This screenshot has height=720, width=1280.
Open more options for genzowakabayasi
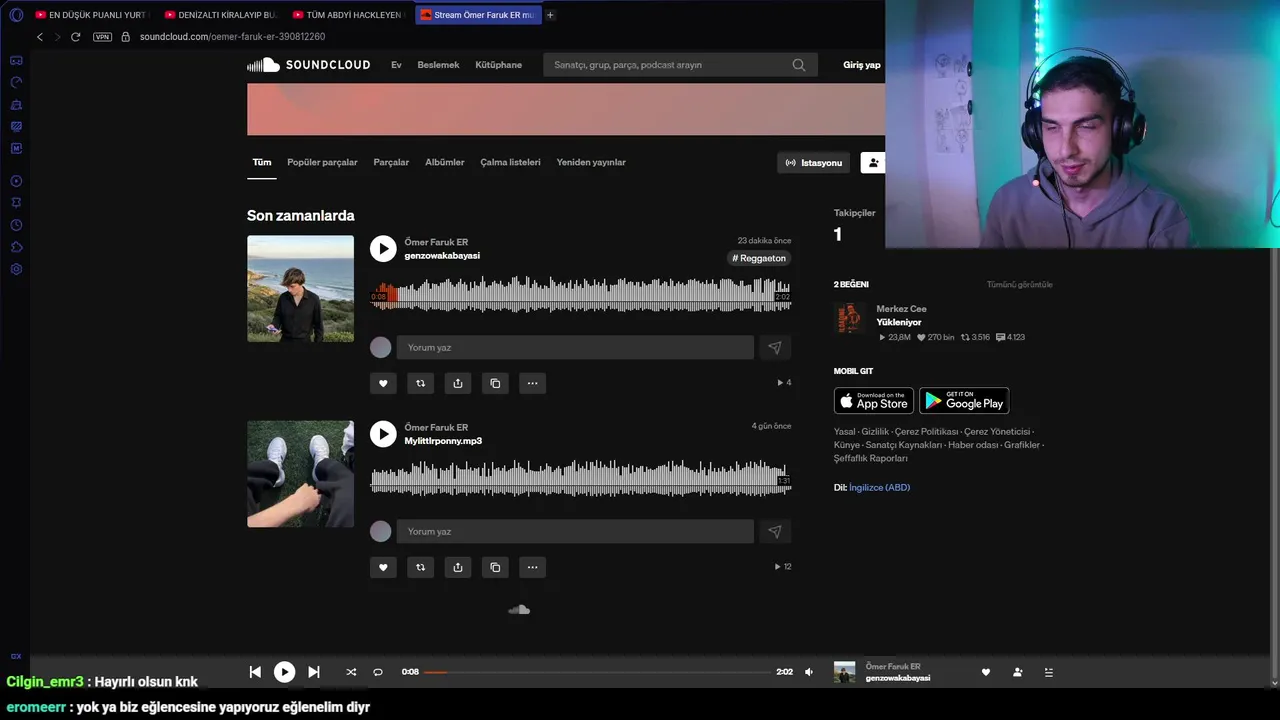[x=532, y=383]
